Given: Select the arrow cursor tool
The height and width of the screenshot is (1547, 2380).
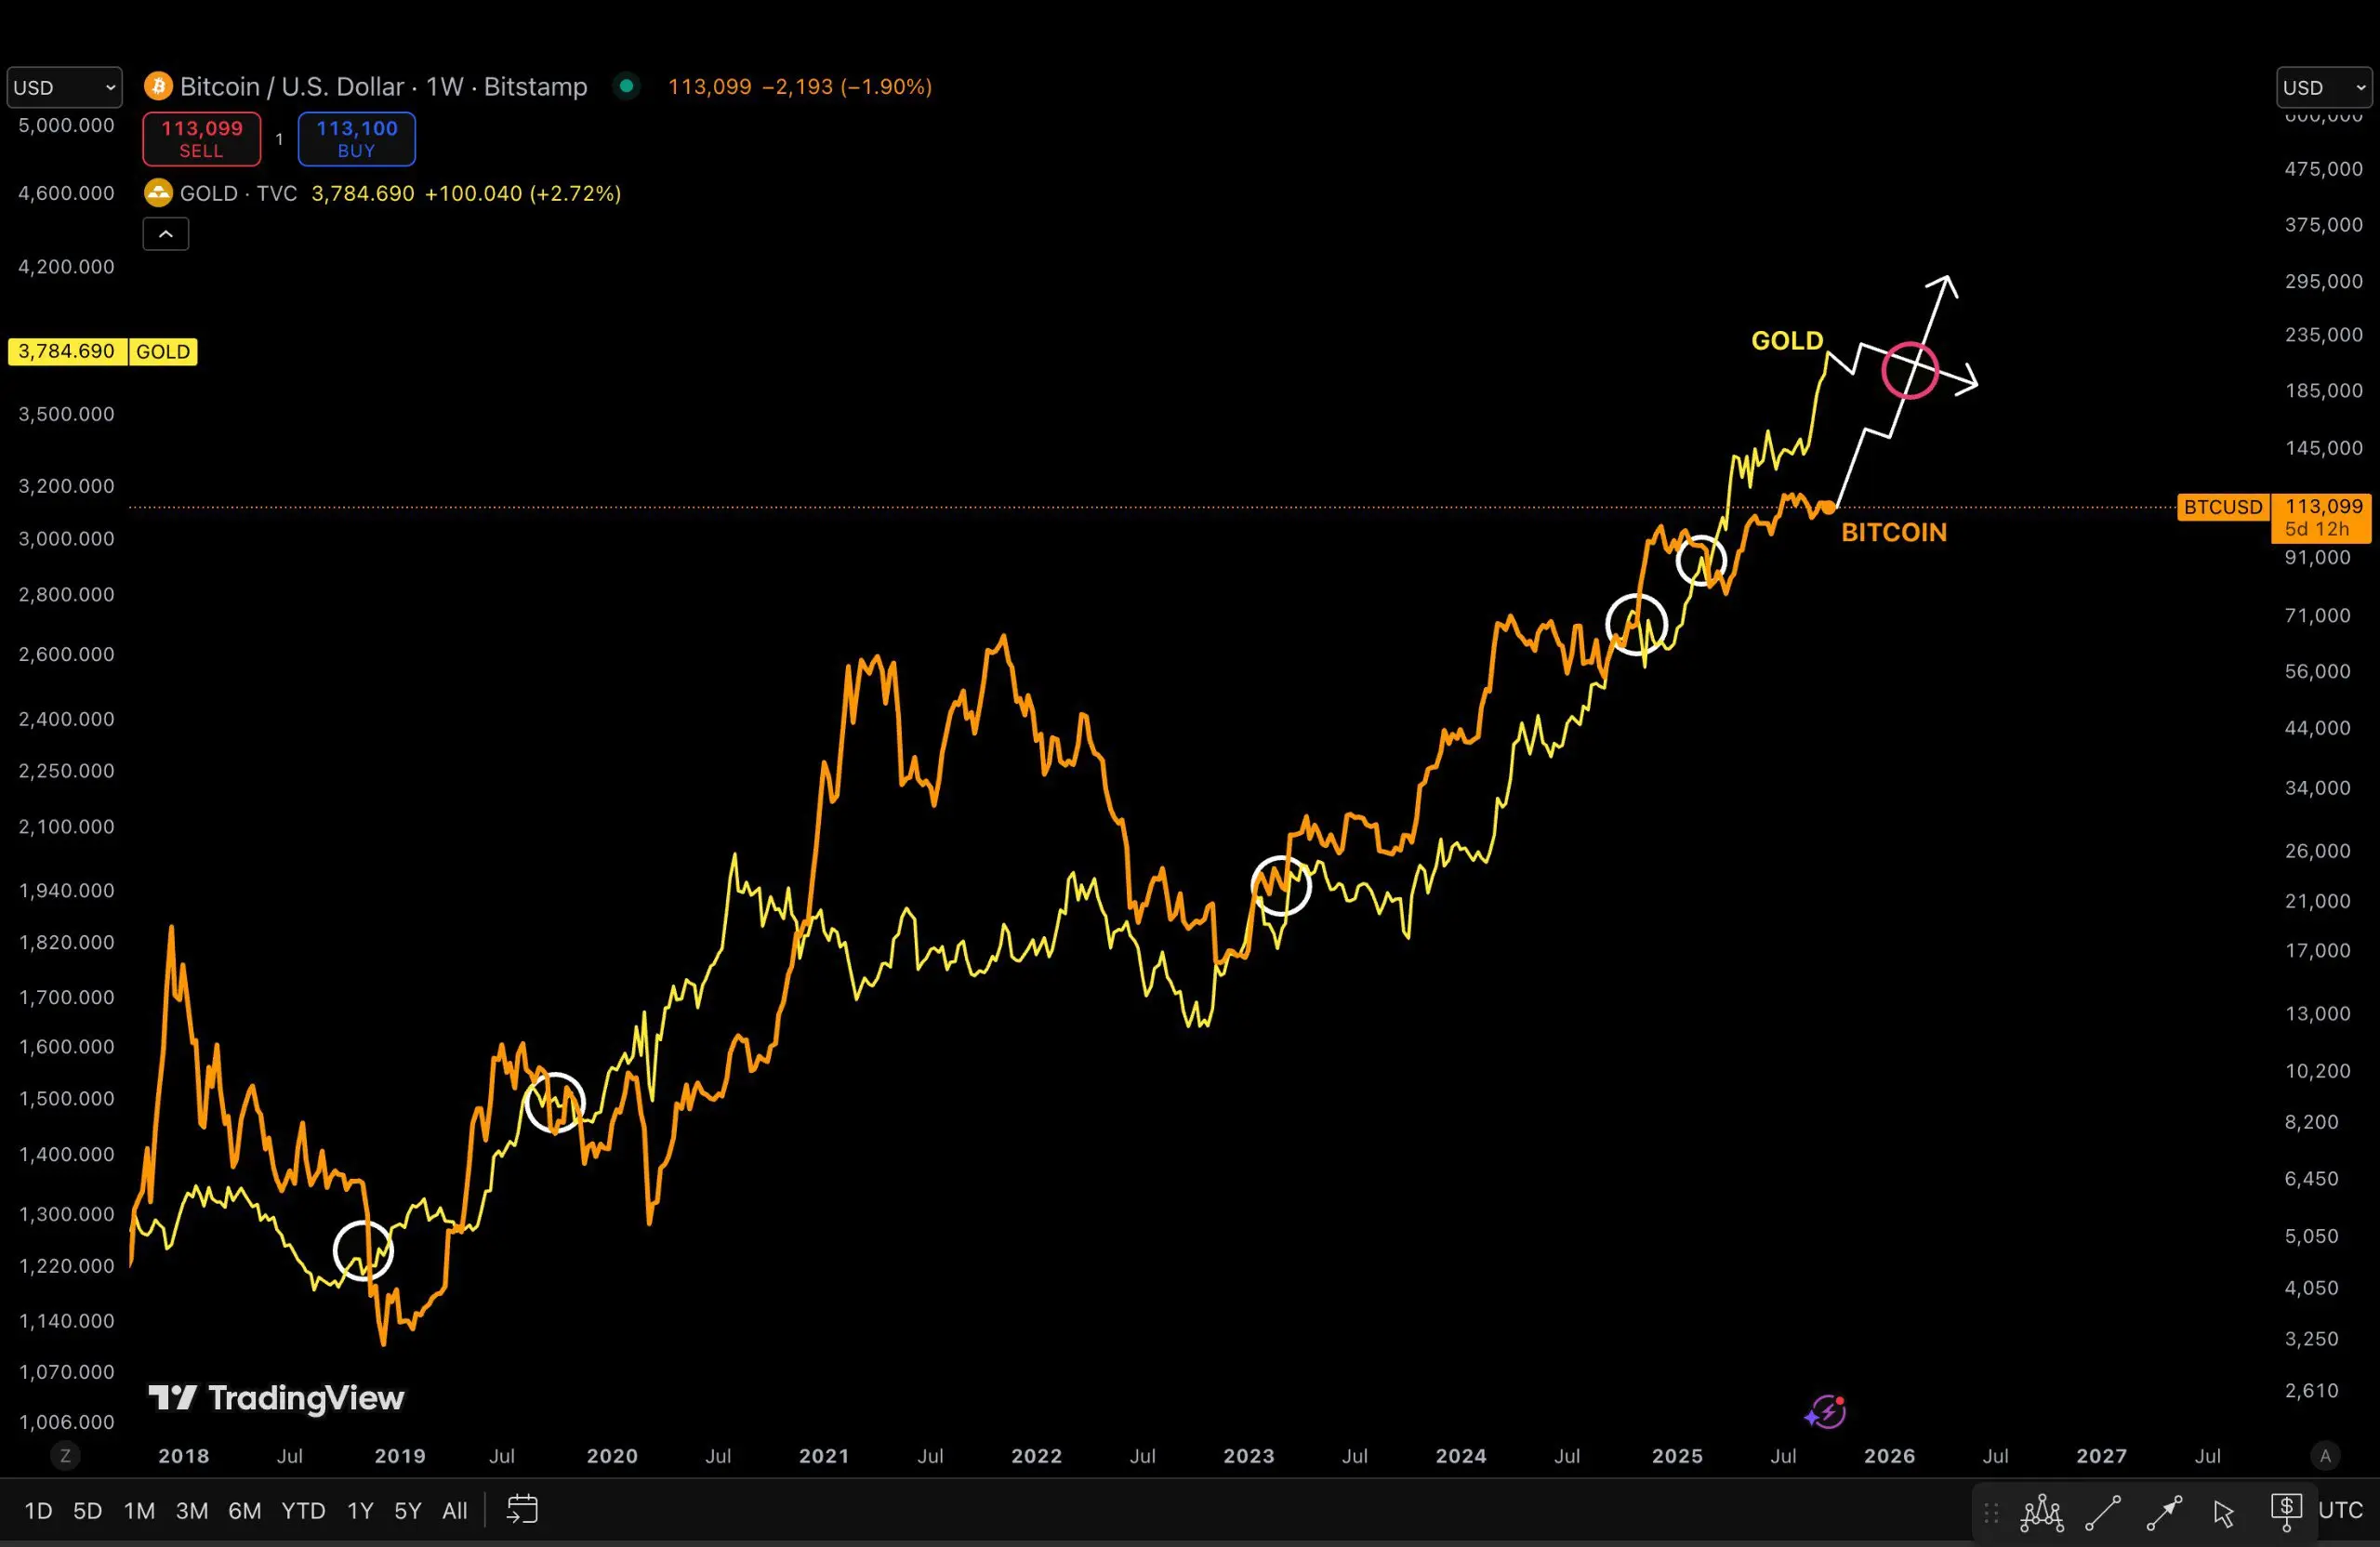Looking at the screenshot, I should (2224, 1513).
